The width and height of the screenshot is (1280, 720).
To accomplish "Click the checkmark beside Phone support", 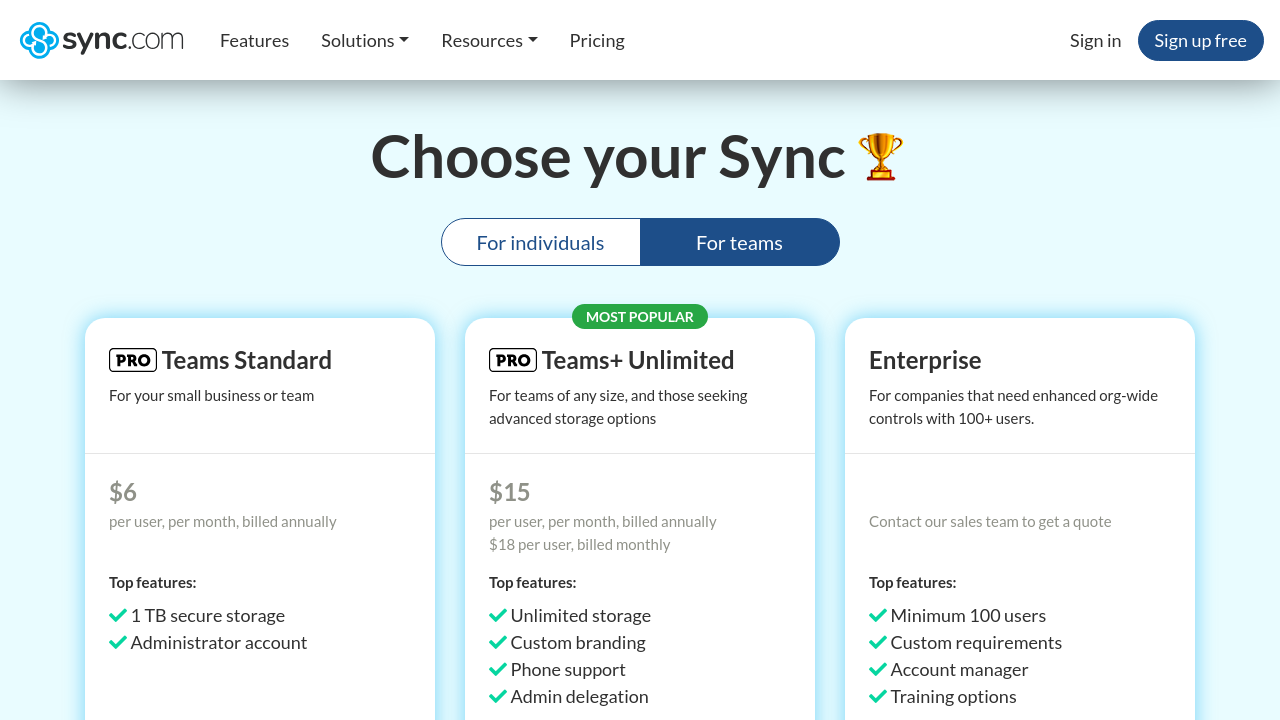I will click(498, 669).
